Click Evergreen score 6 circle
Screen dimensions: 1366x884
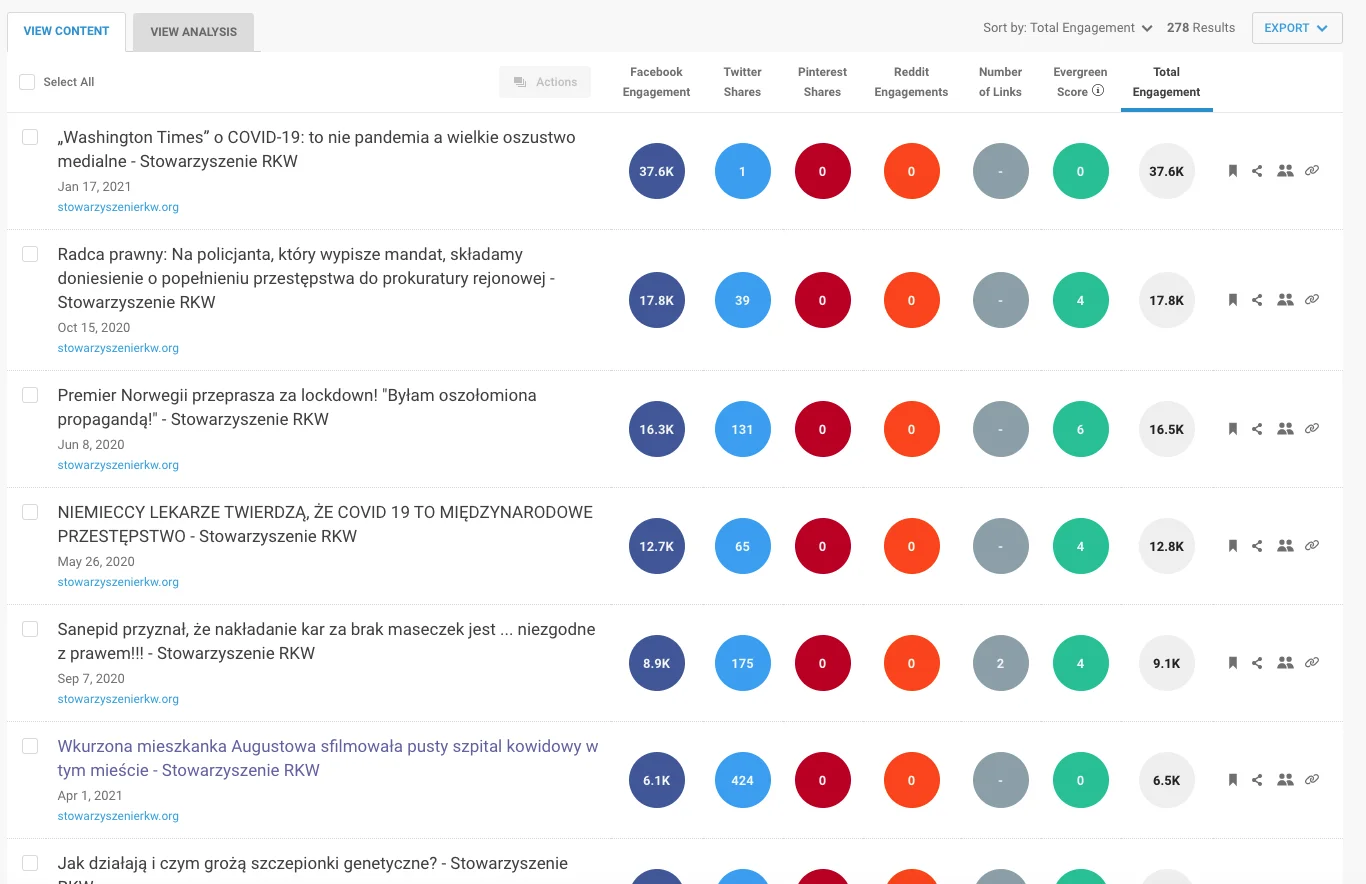1080,429
